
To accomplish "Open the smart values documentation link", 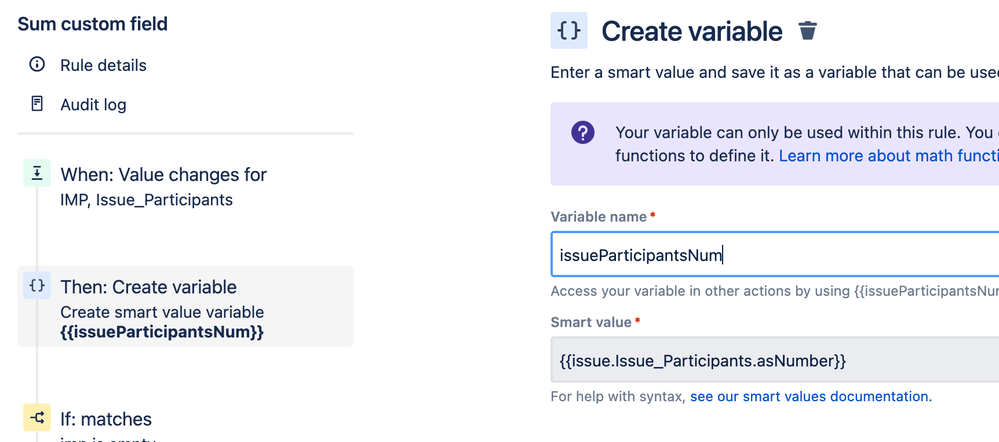I will tap(810, 397).
